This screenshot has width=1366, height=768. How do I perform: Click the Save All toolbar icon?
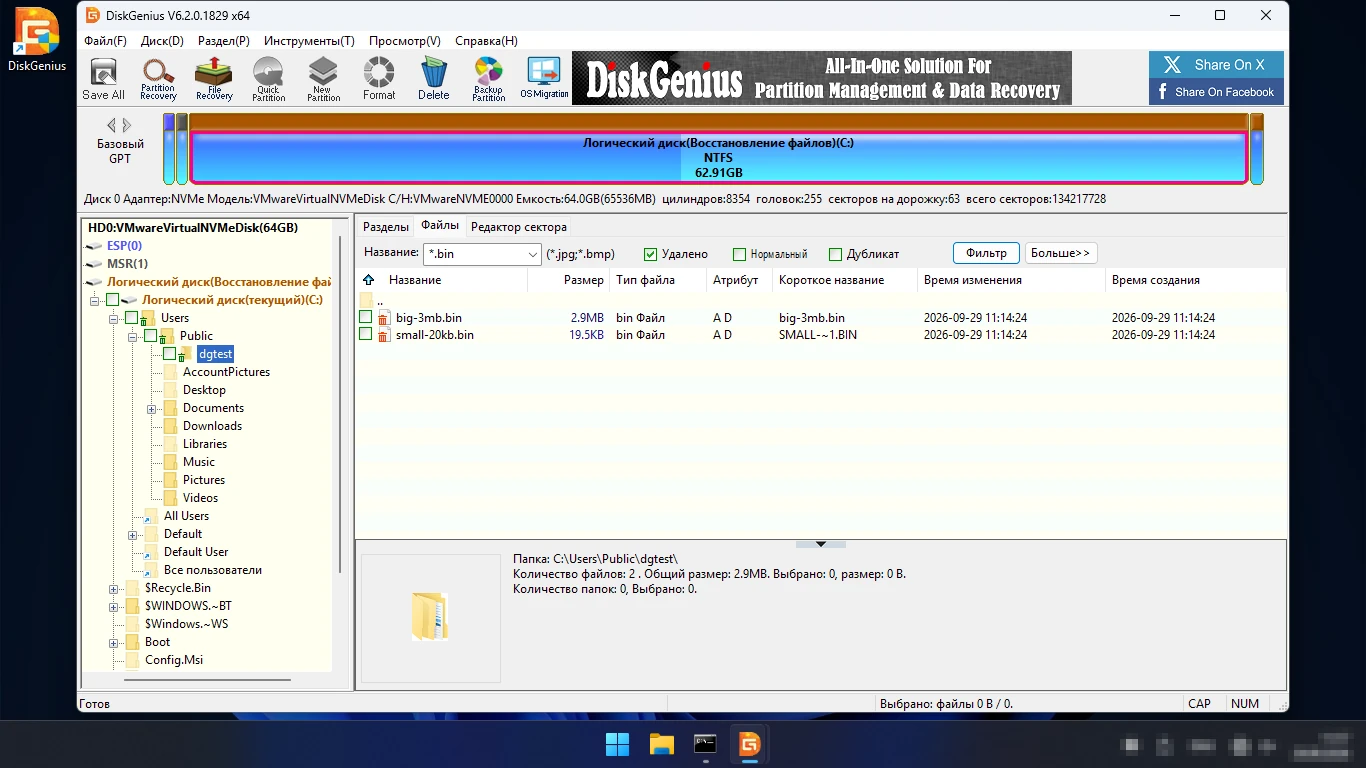[103, 78]
